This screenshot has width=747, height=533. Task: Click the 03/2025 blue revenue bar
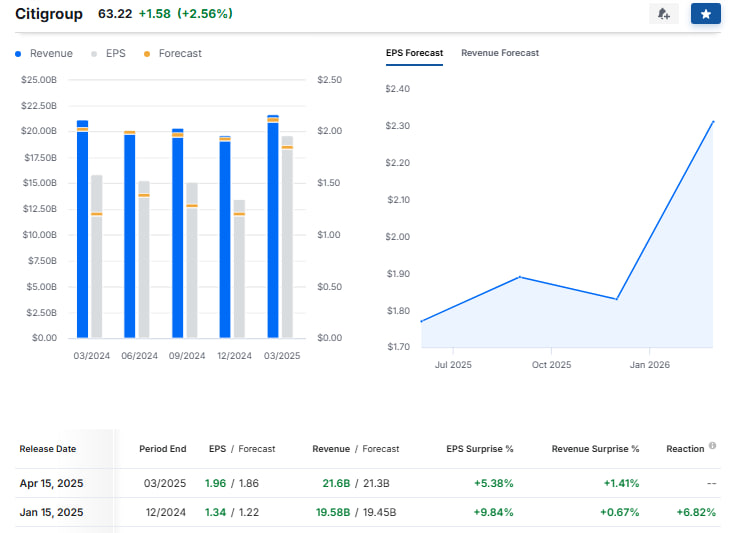pyautogui.click(x=273, y=226)
